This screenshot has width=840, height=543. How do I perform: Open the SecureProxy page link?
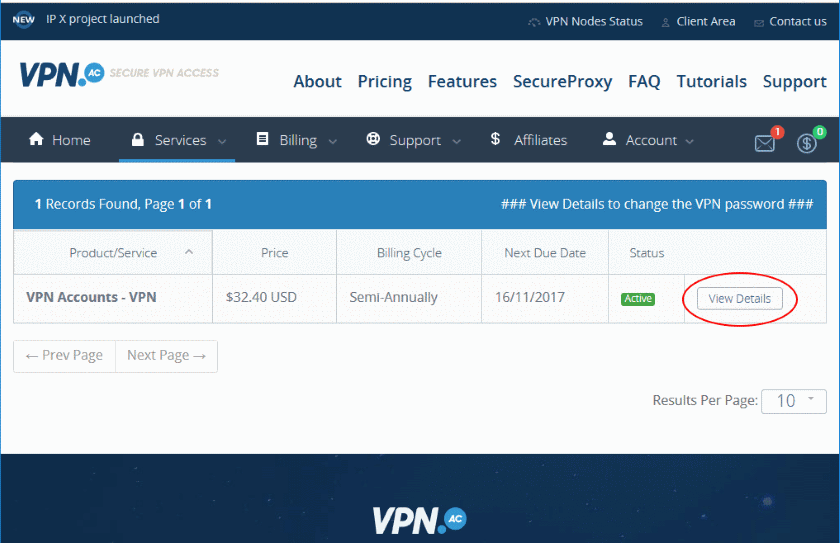(562, 82)
